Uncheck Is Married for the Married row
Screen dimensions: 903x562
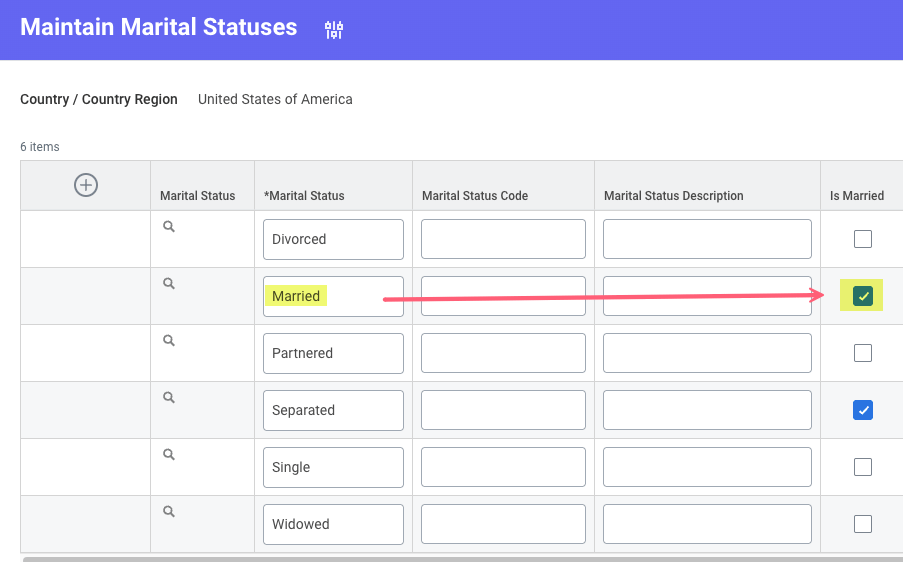[x=863, y=296]
